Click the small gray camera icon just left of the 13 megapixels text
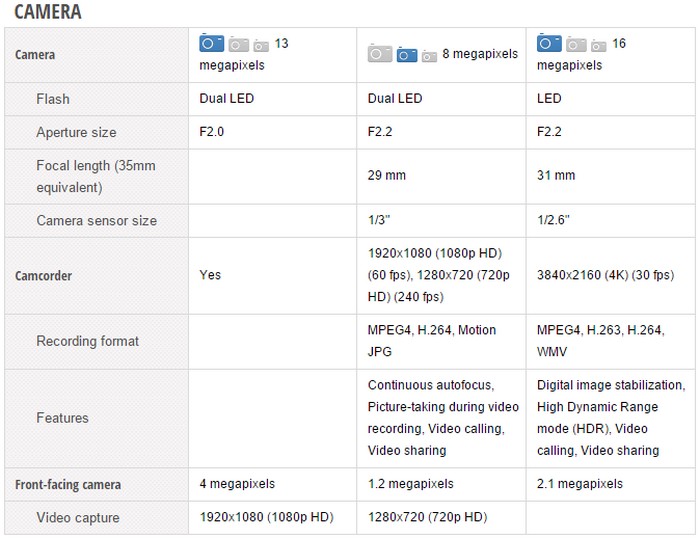Screen dimensions: 700x539 point(261,45)
